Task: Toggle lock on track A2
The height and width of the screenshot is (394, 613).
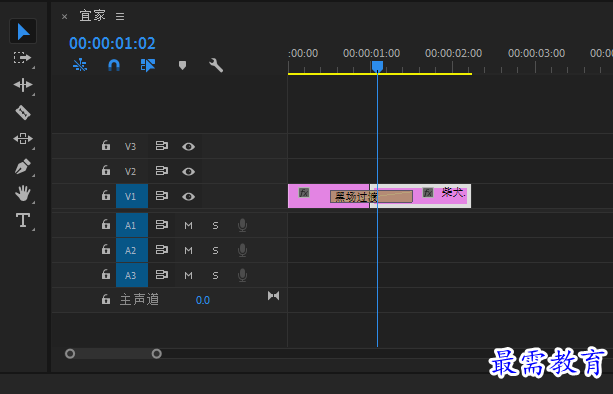Action: (106, 250)
